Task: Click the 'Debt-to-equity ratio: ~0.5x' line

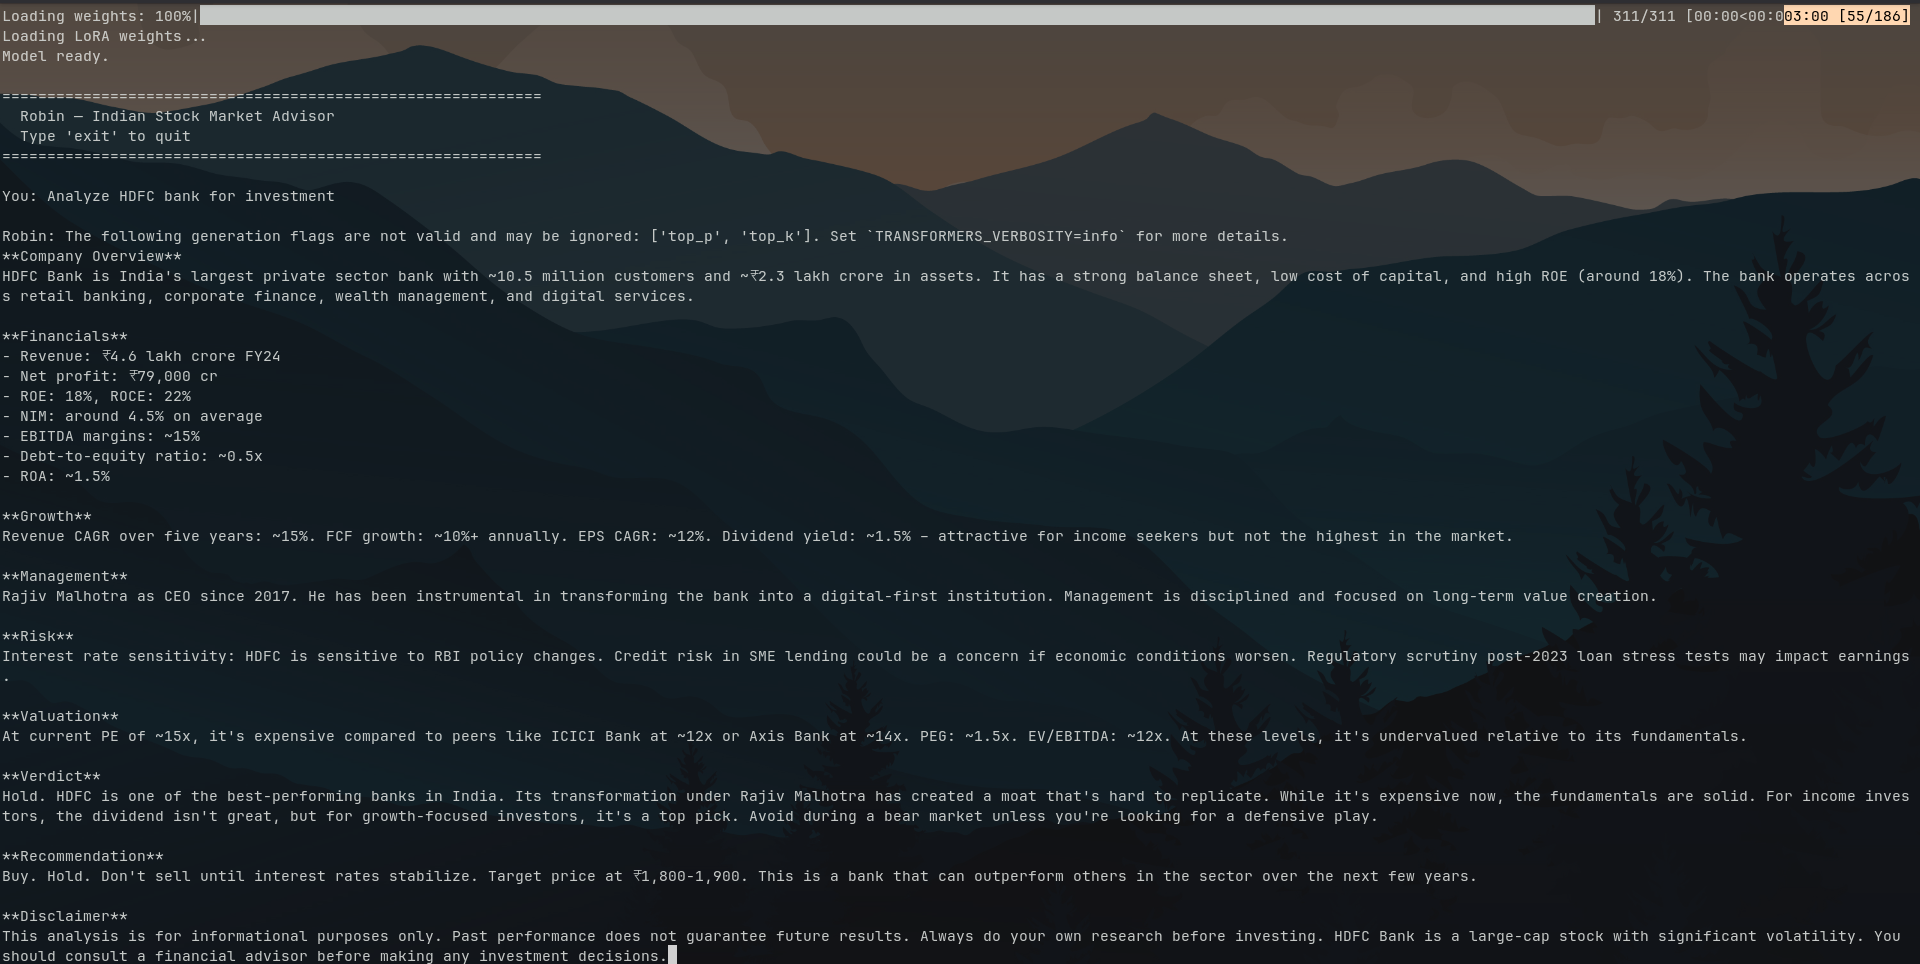Action: point(132,456)
